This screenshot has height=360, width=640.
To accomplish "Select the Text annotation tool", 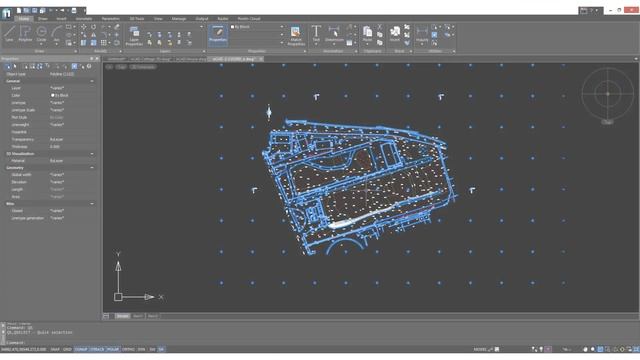I will point(316,33).
